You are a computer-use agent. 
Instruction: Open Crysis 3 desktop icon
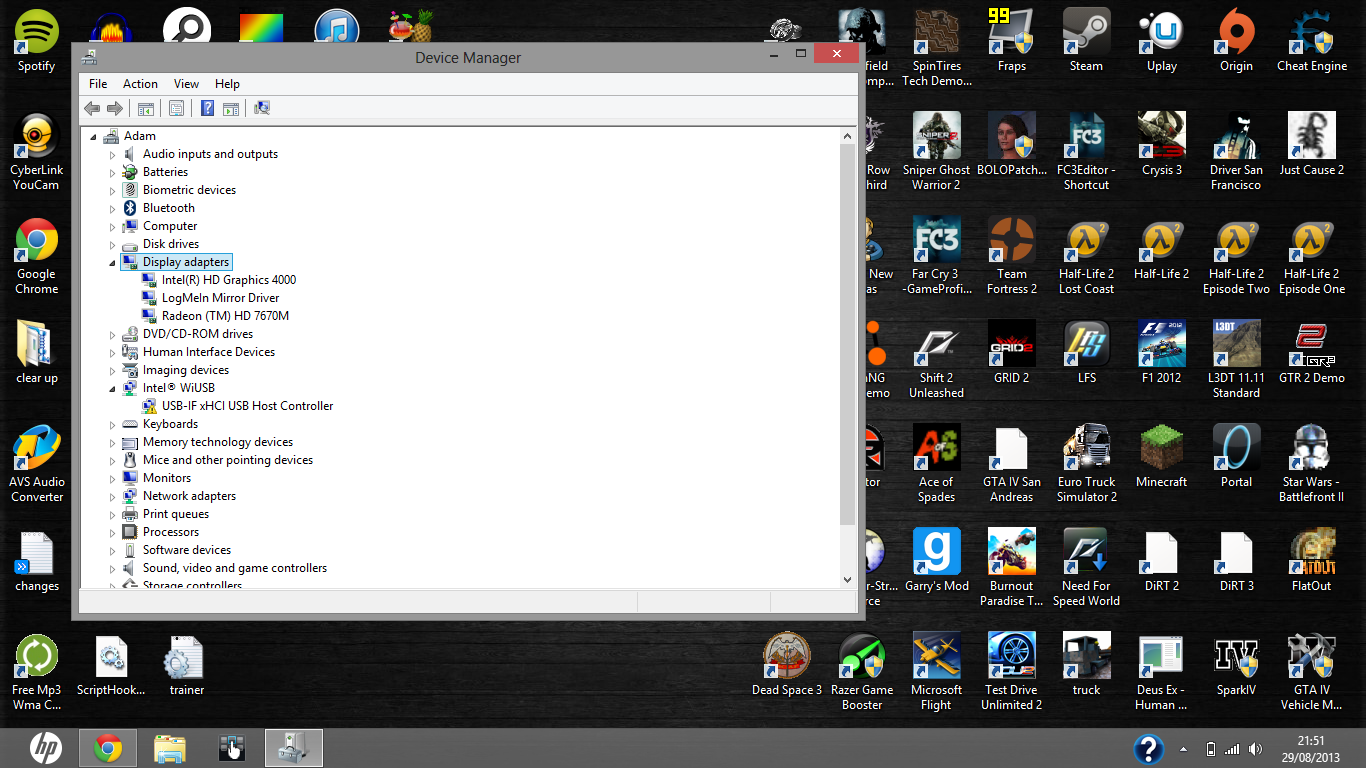[1162, 145]
